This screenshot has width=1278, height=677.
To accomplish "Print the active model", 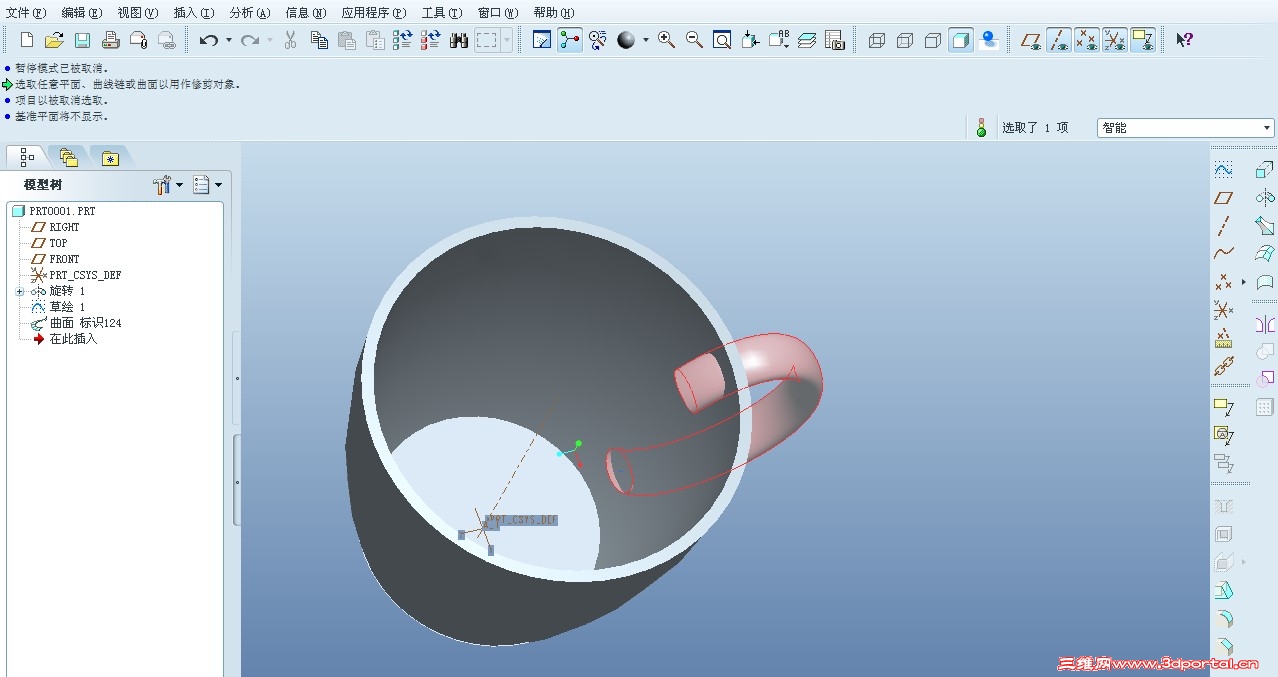I will pyautogui.click(x=111, y=40).
